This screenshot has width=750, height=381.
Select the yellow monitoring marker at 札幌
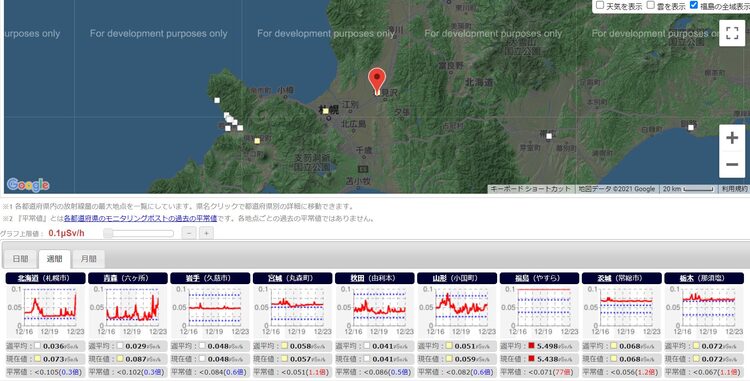[326, 111]
